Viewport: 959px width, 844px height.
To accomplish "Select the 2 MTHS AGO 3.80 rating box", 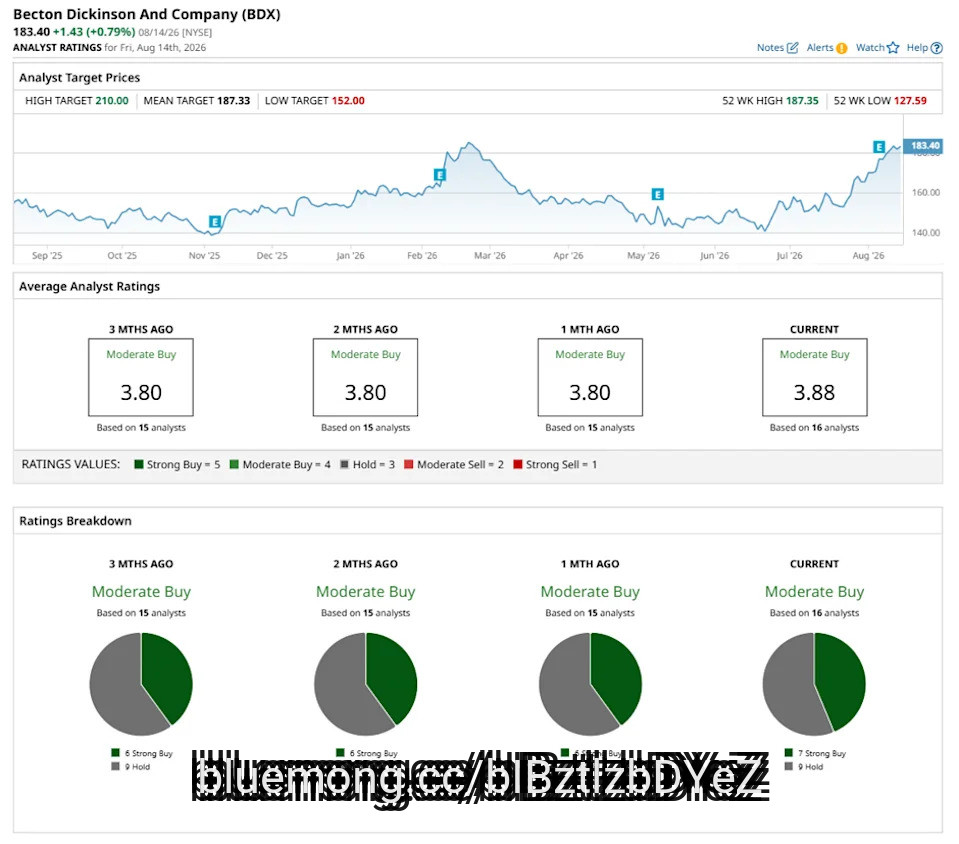I will [365, 377].
